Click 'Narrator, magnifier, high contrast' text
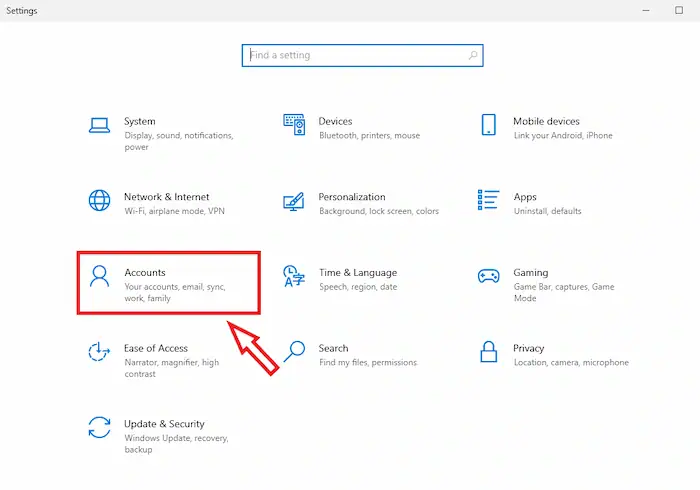Viewport: 700px width, 490px height. [171, 368]
